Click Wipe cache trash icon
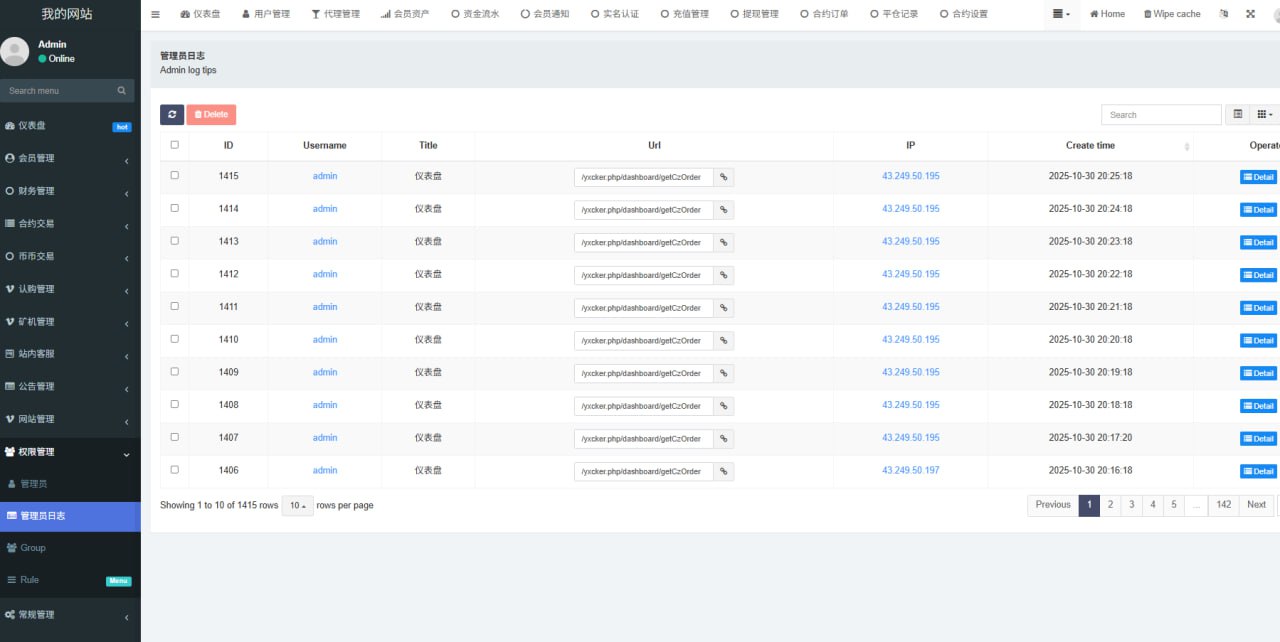 pyautogui.click(x=1148, y=14)
